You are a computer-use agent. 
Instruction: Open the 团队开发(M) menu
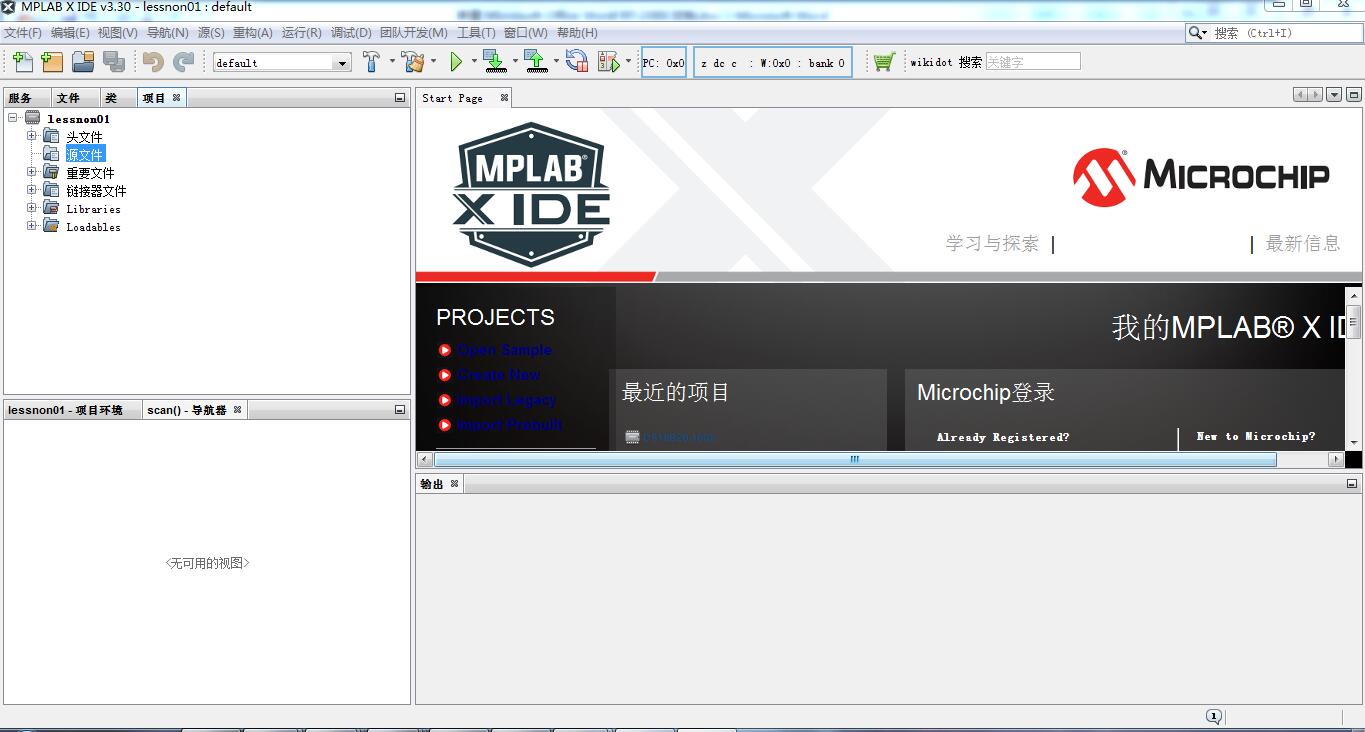pyautogui.click(x=414, y=33)
